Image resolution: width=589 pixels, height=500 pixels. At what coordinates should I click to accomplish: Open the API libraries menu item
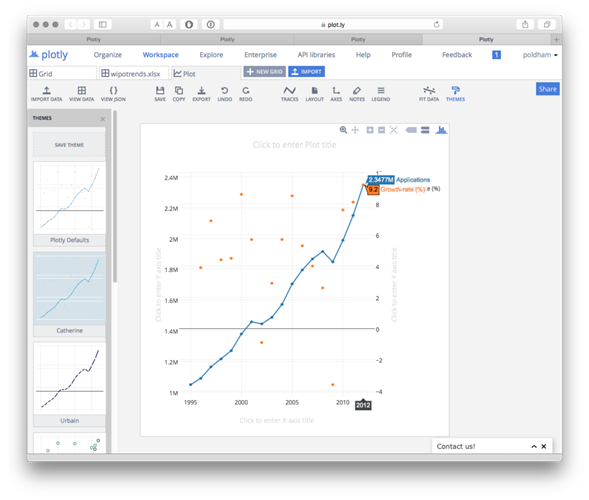tap(316, 55)
